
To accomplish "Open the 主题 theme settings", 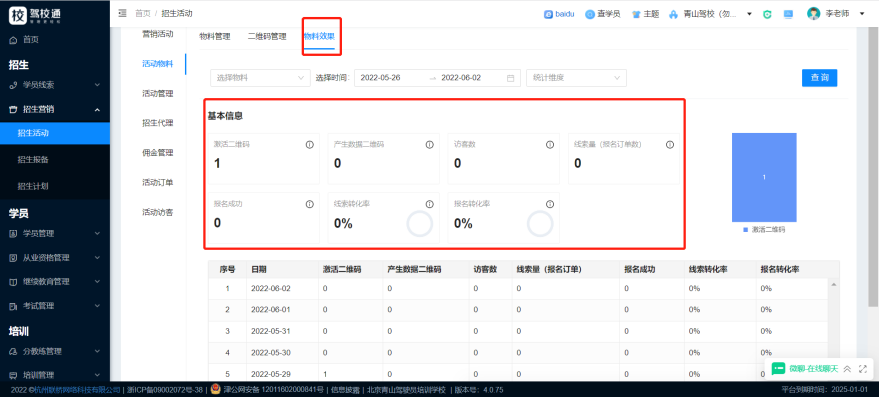I will [645, 14].
